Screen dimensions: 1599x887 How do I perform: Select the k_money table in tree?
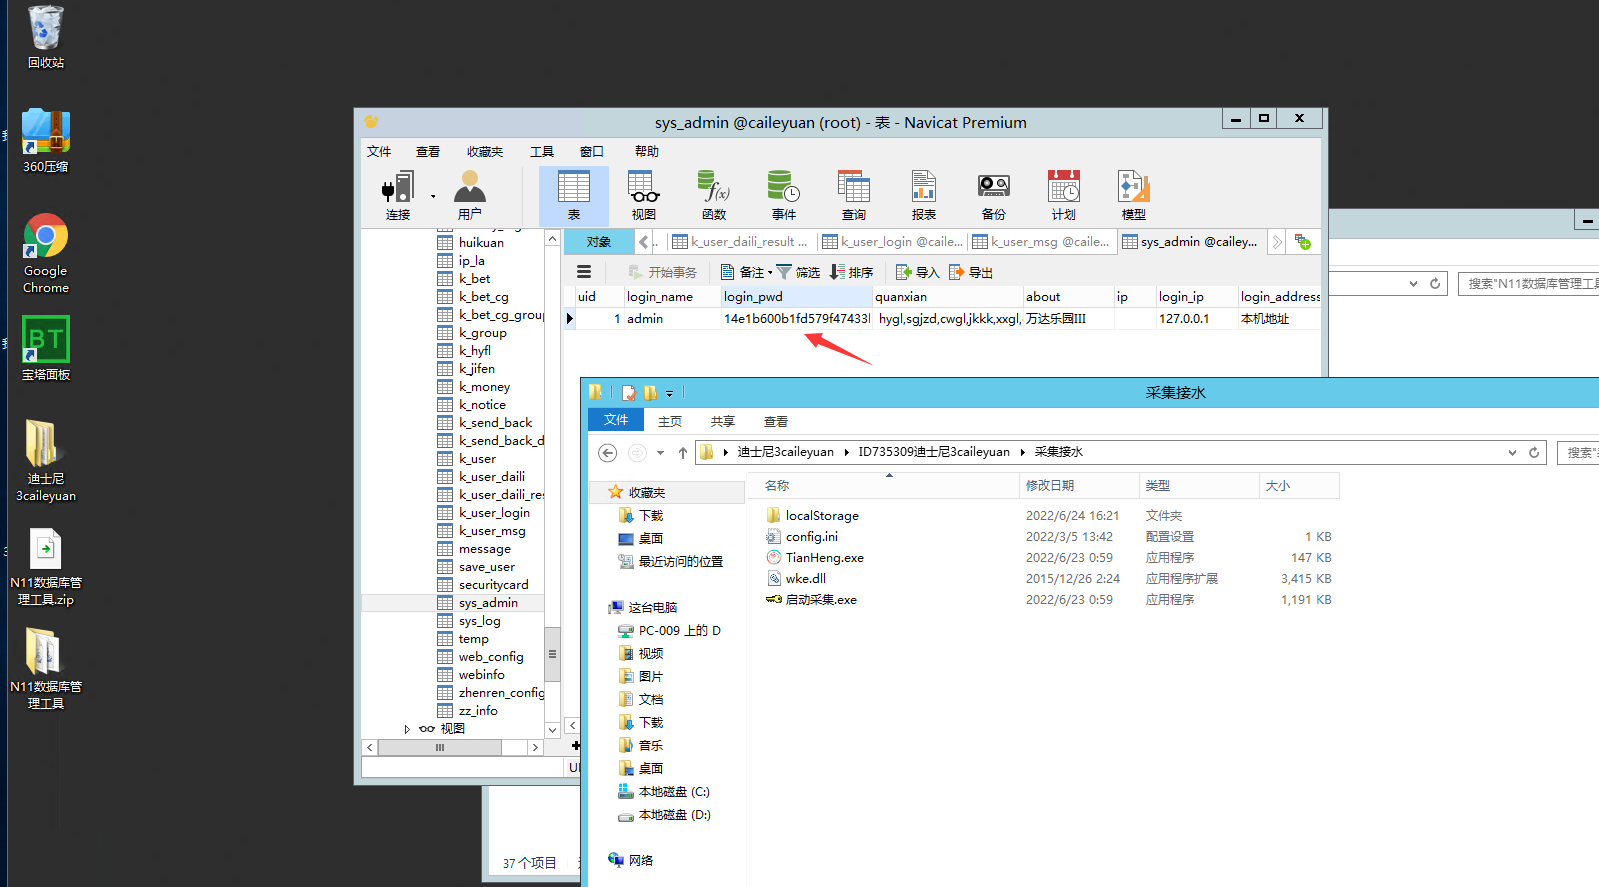coord(484,387)
